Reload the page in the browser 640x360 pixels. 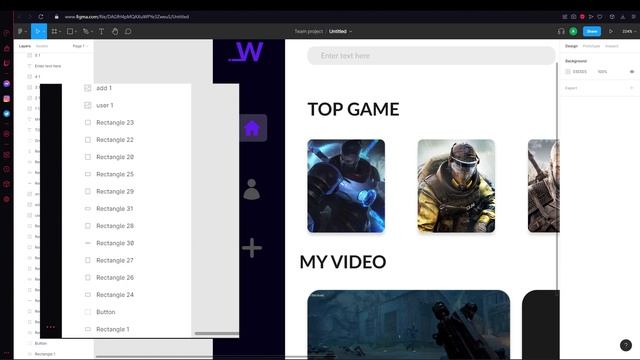point(41,17)
